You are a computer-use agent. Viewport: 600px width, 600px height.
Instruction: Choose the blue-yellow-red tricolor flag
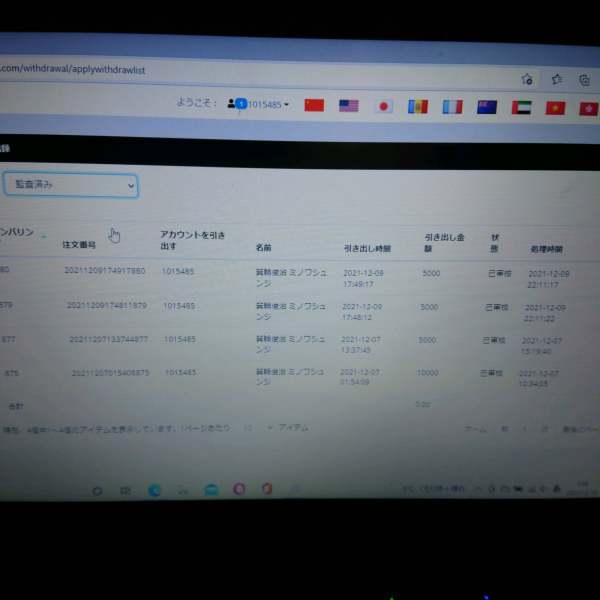pos(418,107)
